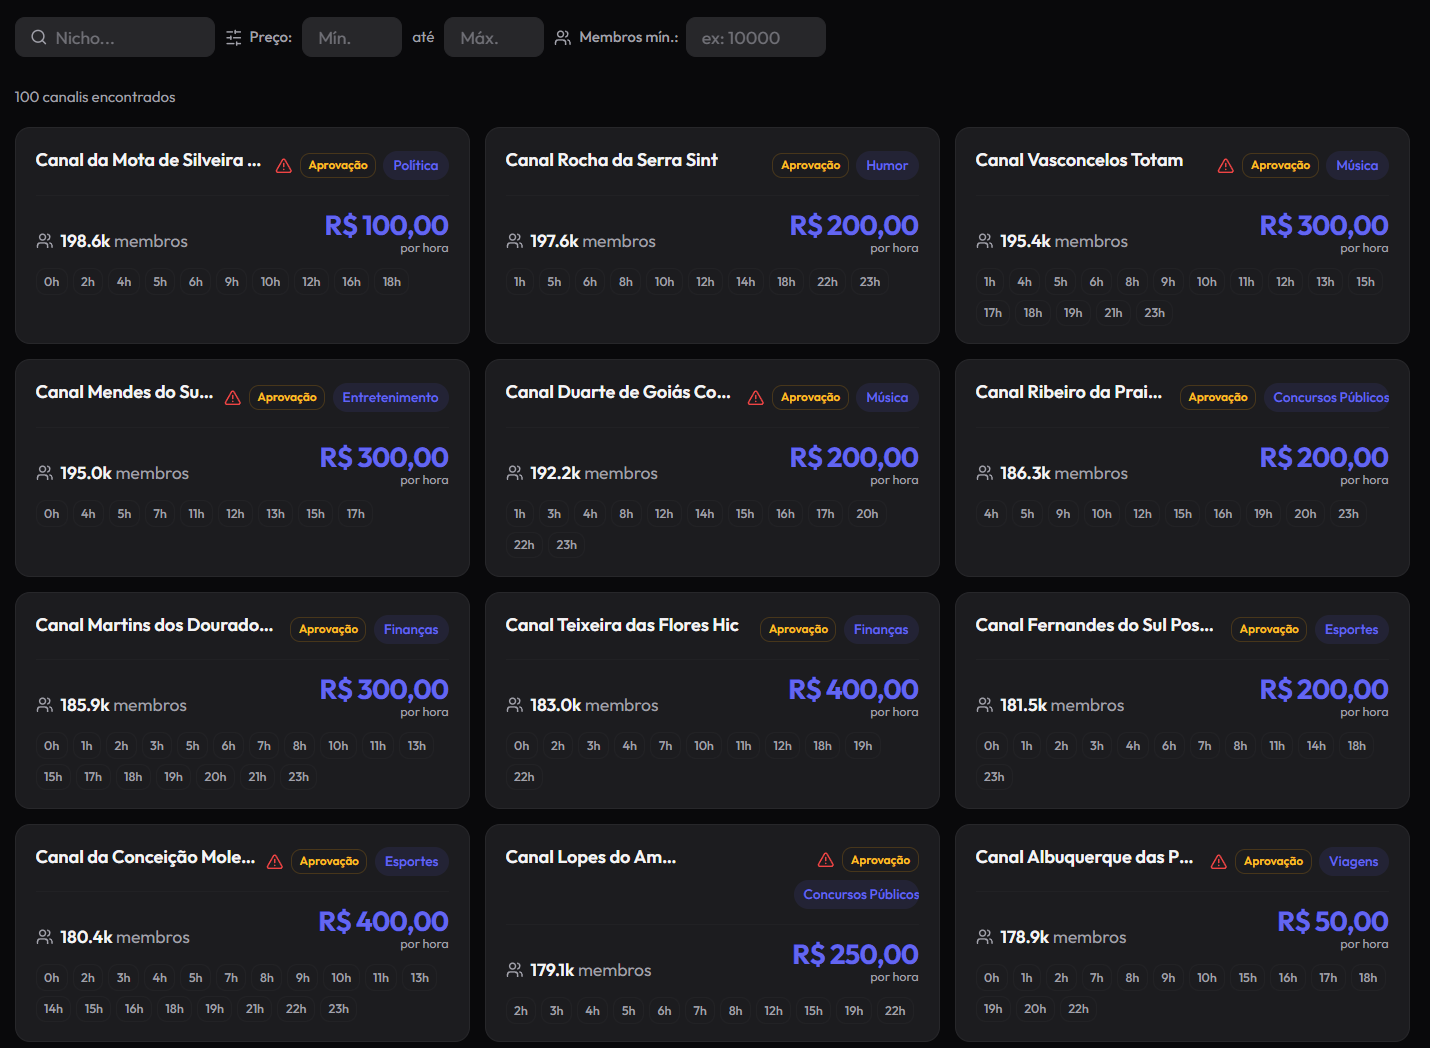Select the Humor tag on Canal Rocha da Serra Sint
Image resolution: width=1430 pixels, height=1048 pixels.
coord(887,165)
